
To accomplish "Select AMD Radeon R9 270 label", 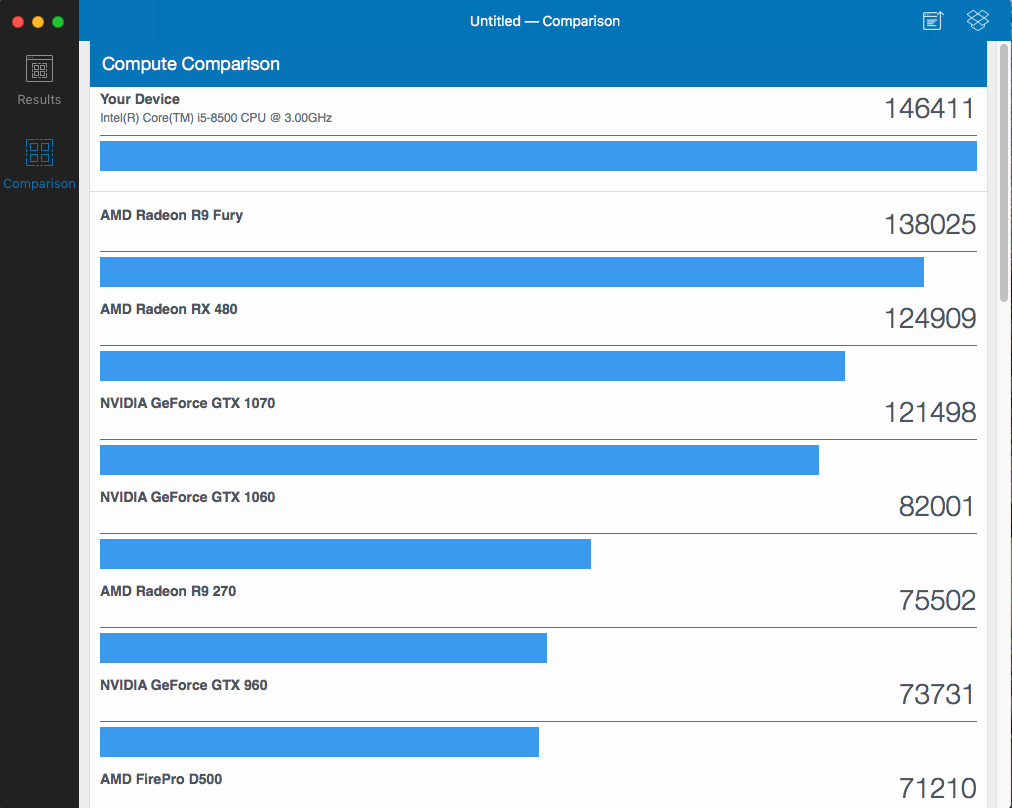I will pos(168,591).
